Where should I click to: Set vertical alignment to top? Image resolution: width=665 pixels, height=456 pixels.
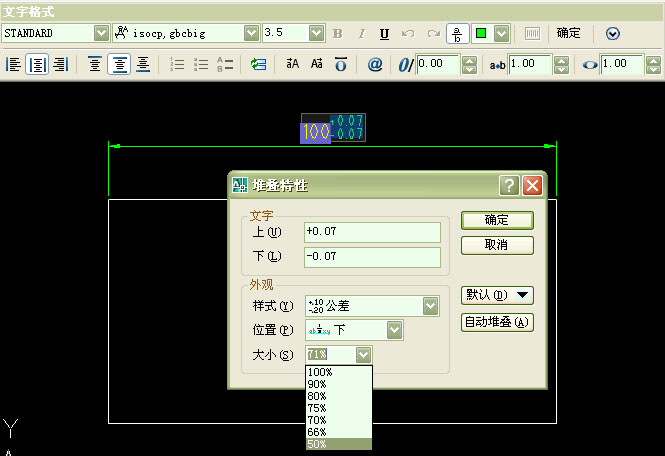(x=95, y=64)
